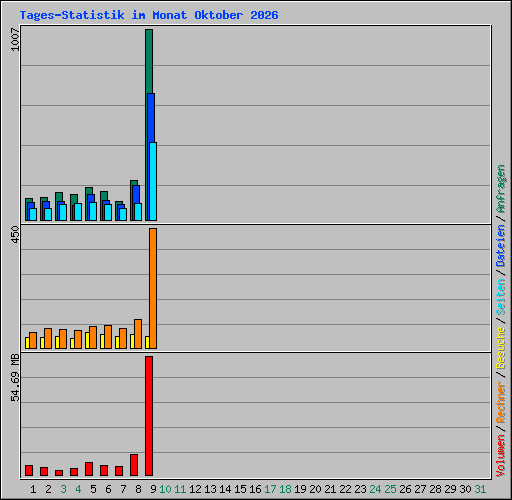512x500 pixels.
Task: Click day label '20' on x-axis
Action: tap(315, 489)
